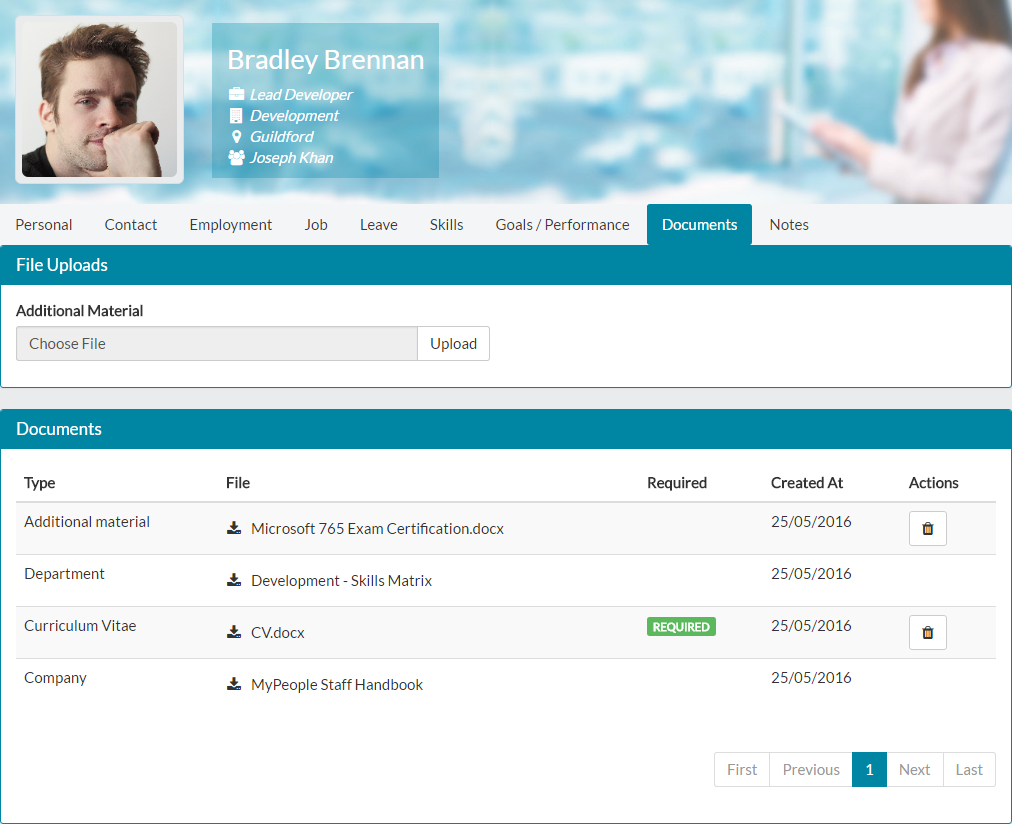Click the Upload button

pos(454,343)
